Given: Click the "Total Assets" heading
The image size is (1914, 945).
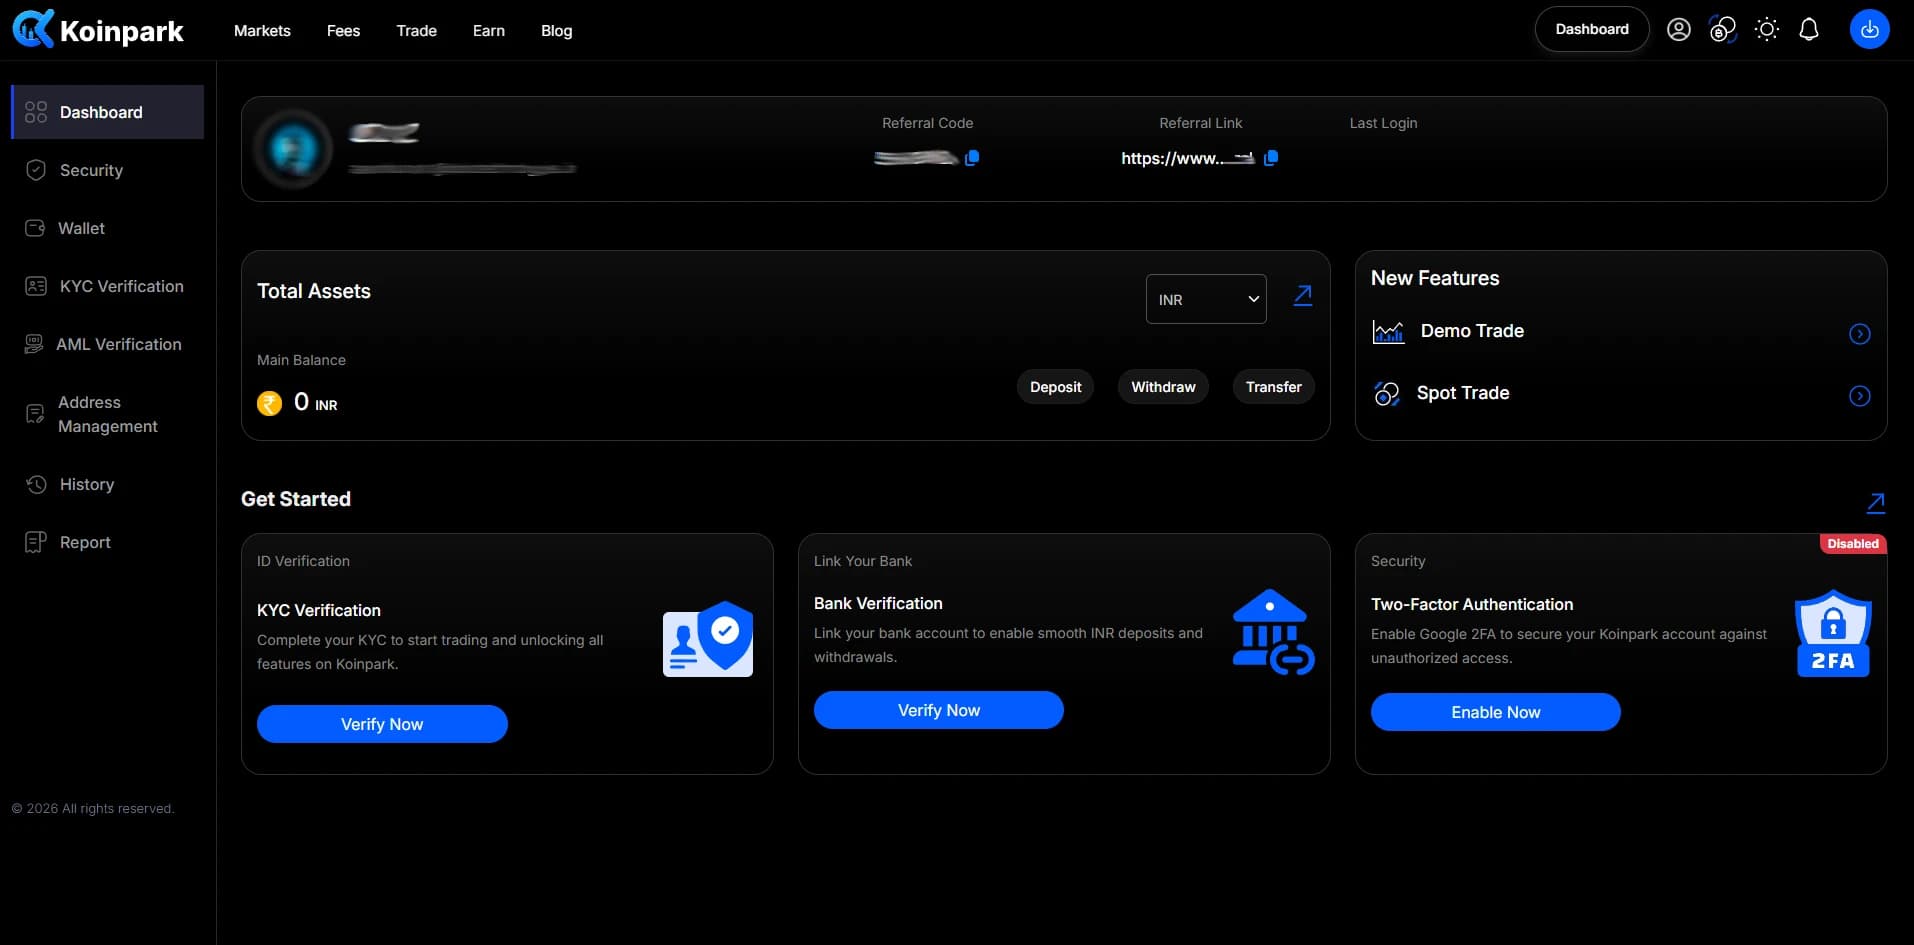Looking at the screenshot, I should click(x=314, y=291).
